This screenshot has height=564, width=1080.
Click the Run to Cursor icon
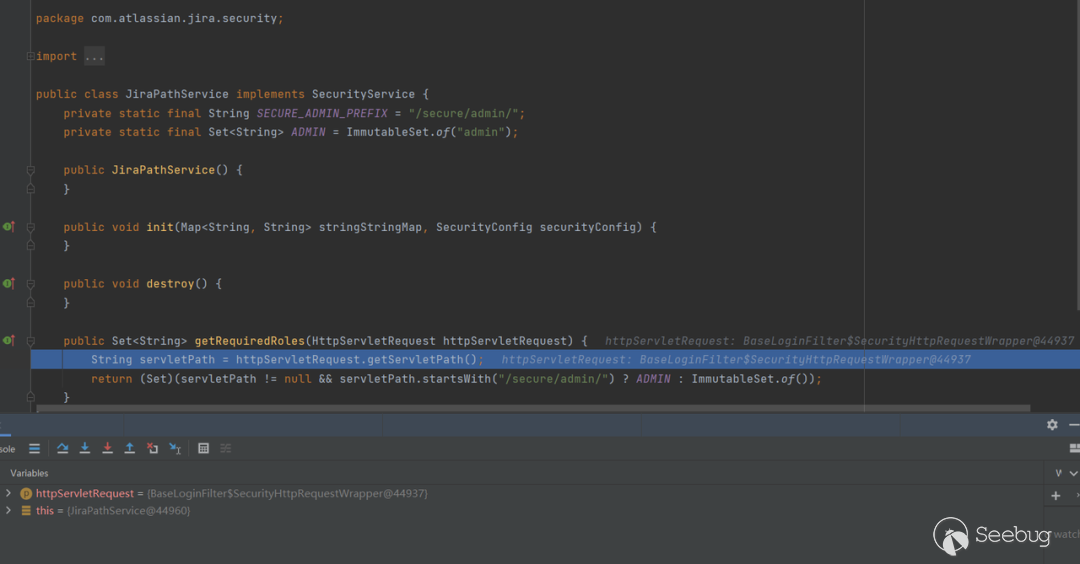[x=175, y=448]
